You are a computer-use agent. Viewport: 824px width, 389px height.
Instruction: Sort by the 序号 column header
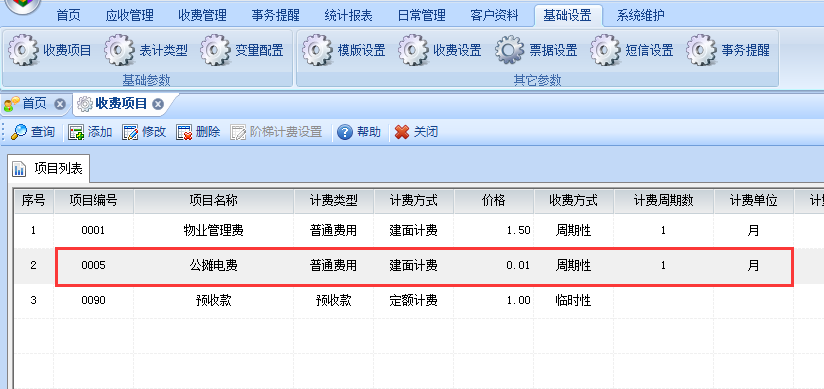click(34, 201)
